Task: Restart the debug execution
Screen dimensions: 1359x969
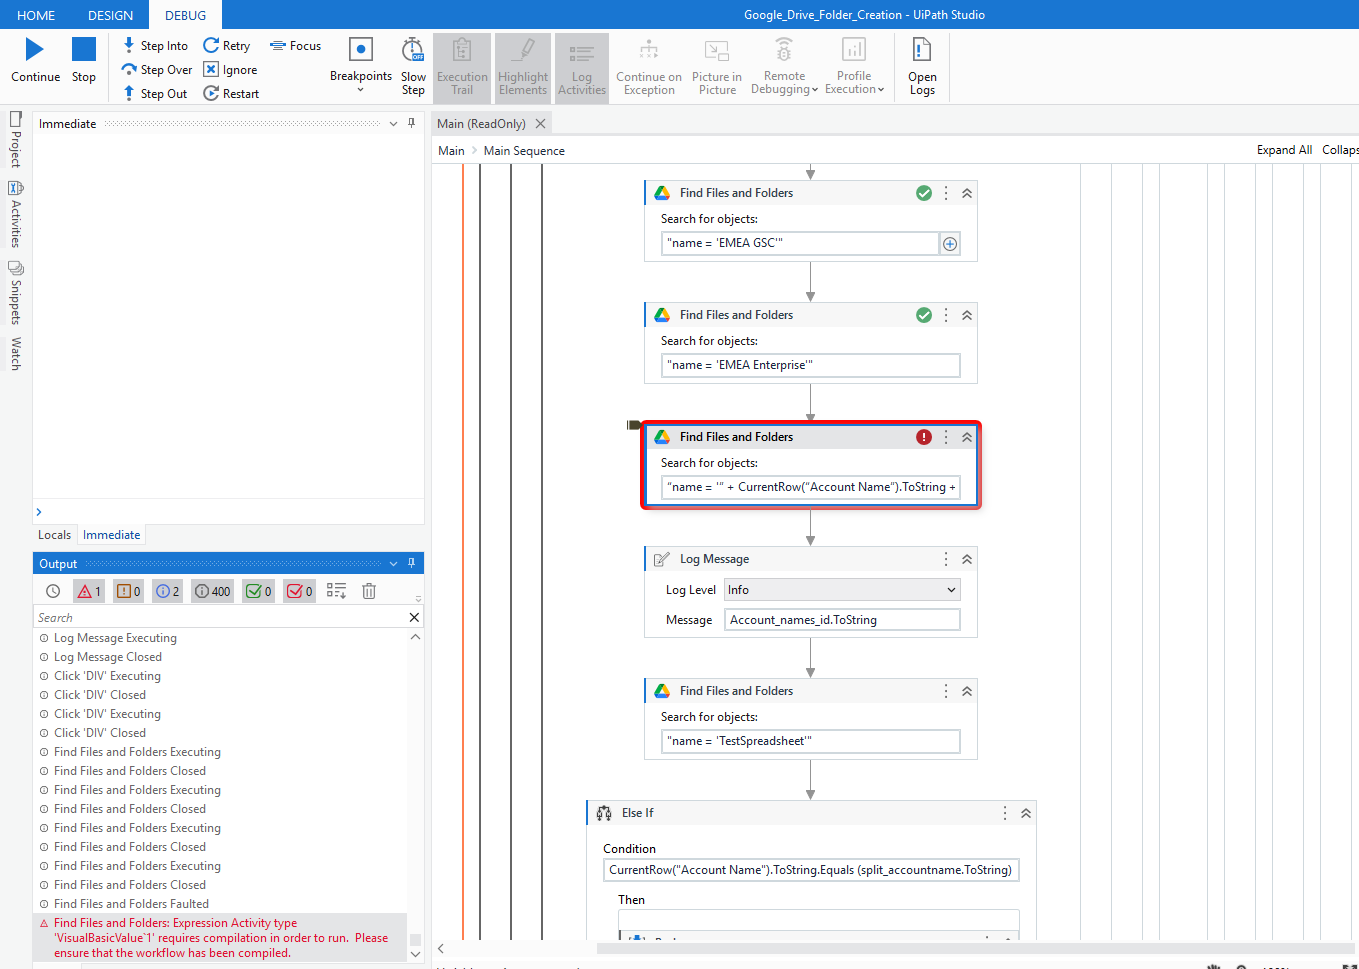Action: [232, 94]
